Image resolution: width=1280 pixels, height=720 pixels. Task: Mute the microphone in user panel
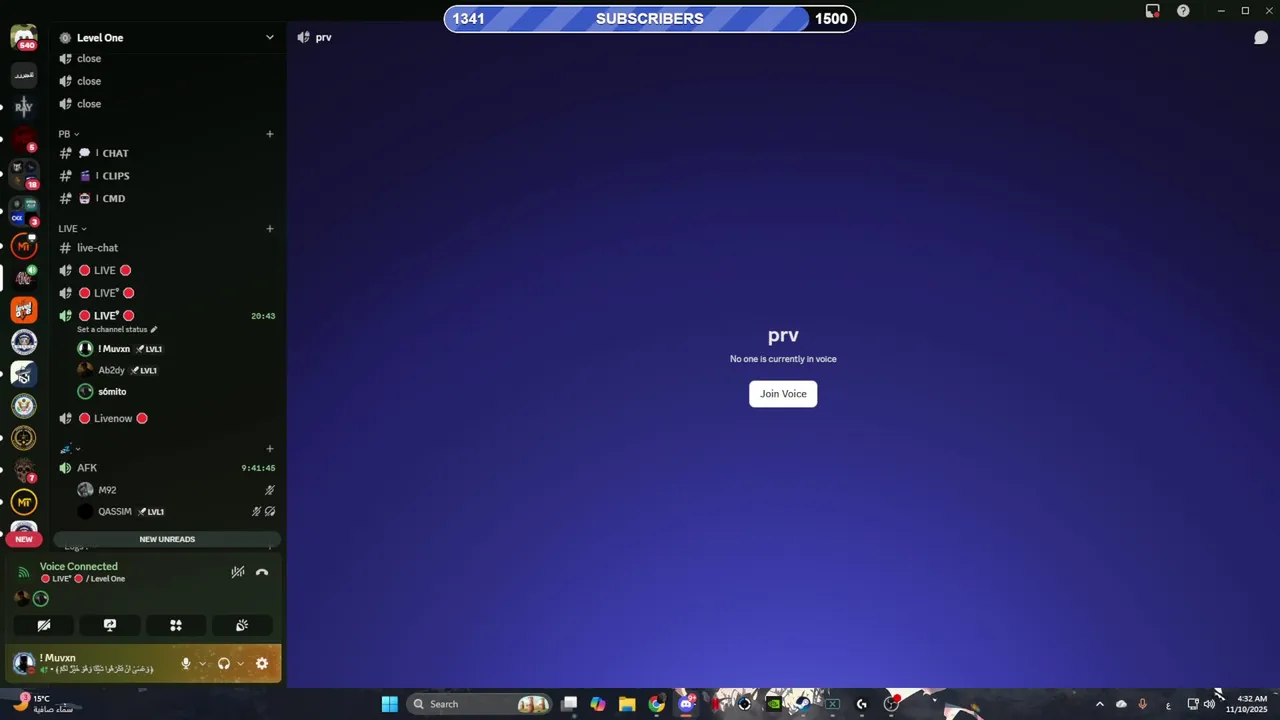tap(186, 663)
